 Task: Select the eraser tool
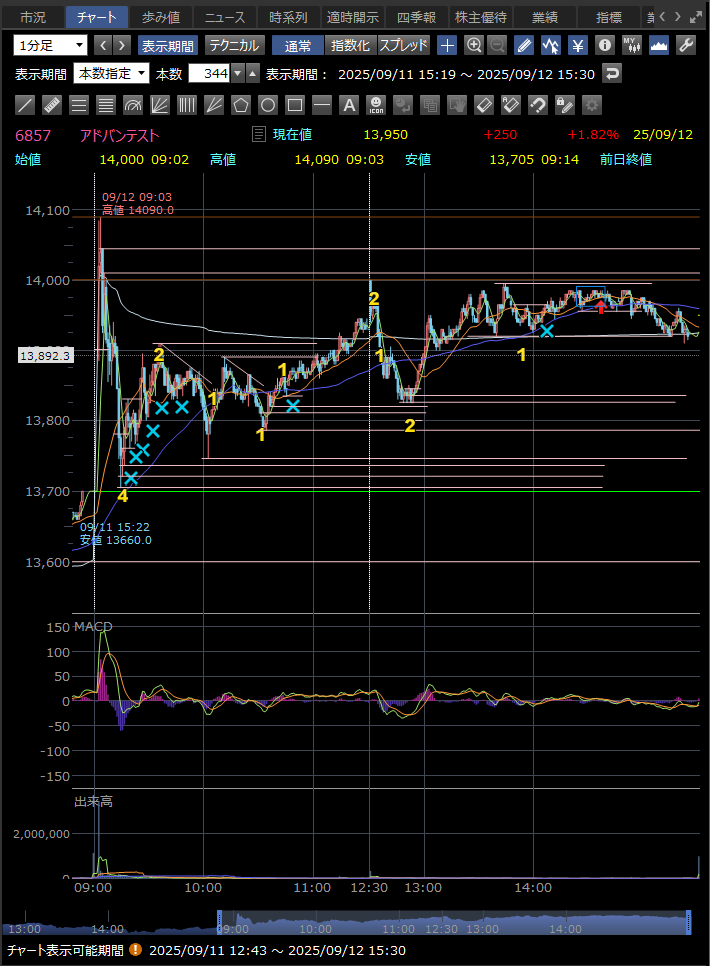pyautogui.click(x=484, y=105)
